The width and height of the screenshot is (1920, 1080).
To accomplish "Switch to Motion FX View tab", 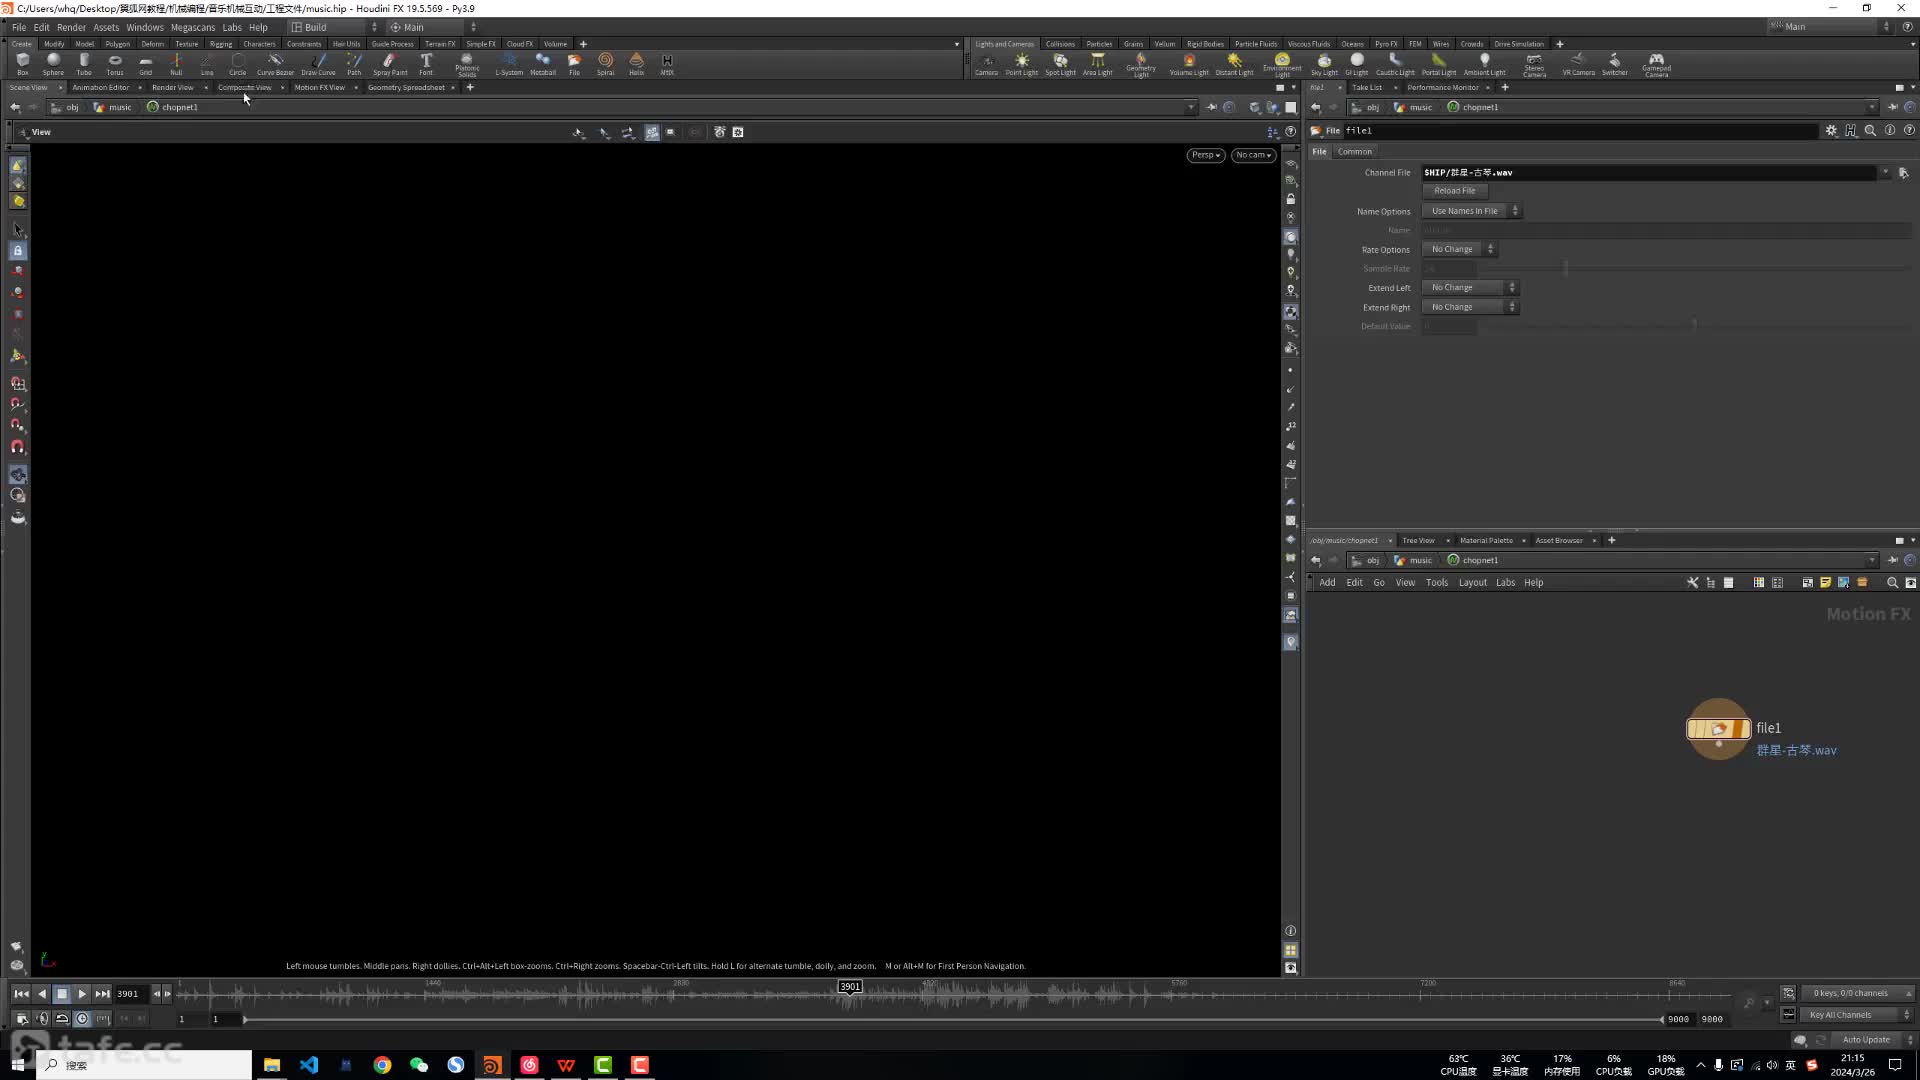I will click(319, 87).
